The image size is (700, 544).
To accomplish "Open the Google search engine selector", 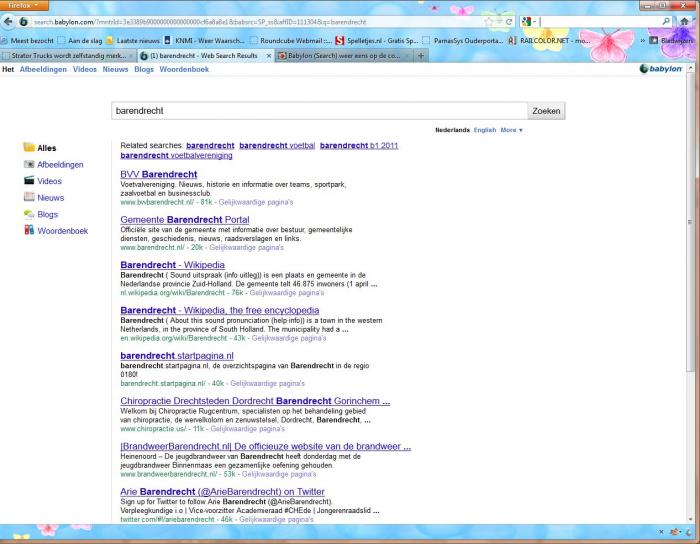I will coord(529,21).
